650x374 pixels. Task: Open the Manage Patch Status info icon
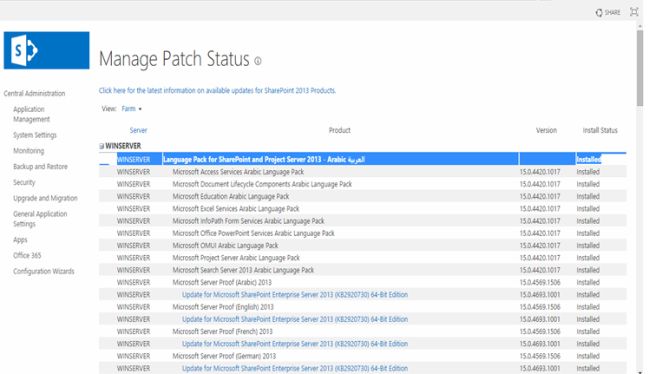(x=258, y=61)
